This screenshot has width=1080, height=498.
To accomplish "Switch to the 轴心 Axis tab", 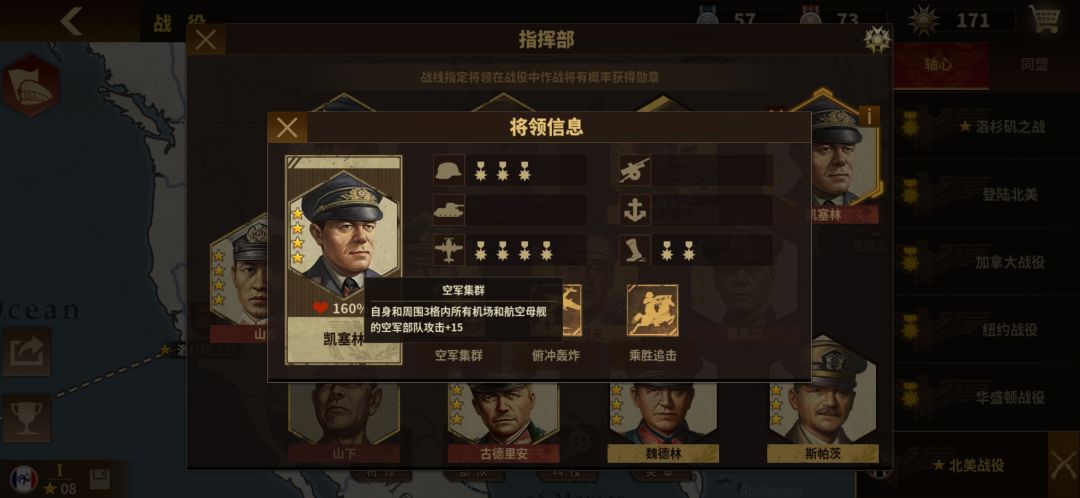I will pos(939,65).
